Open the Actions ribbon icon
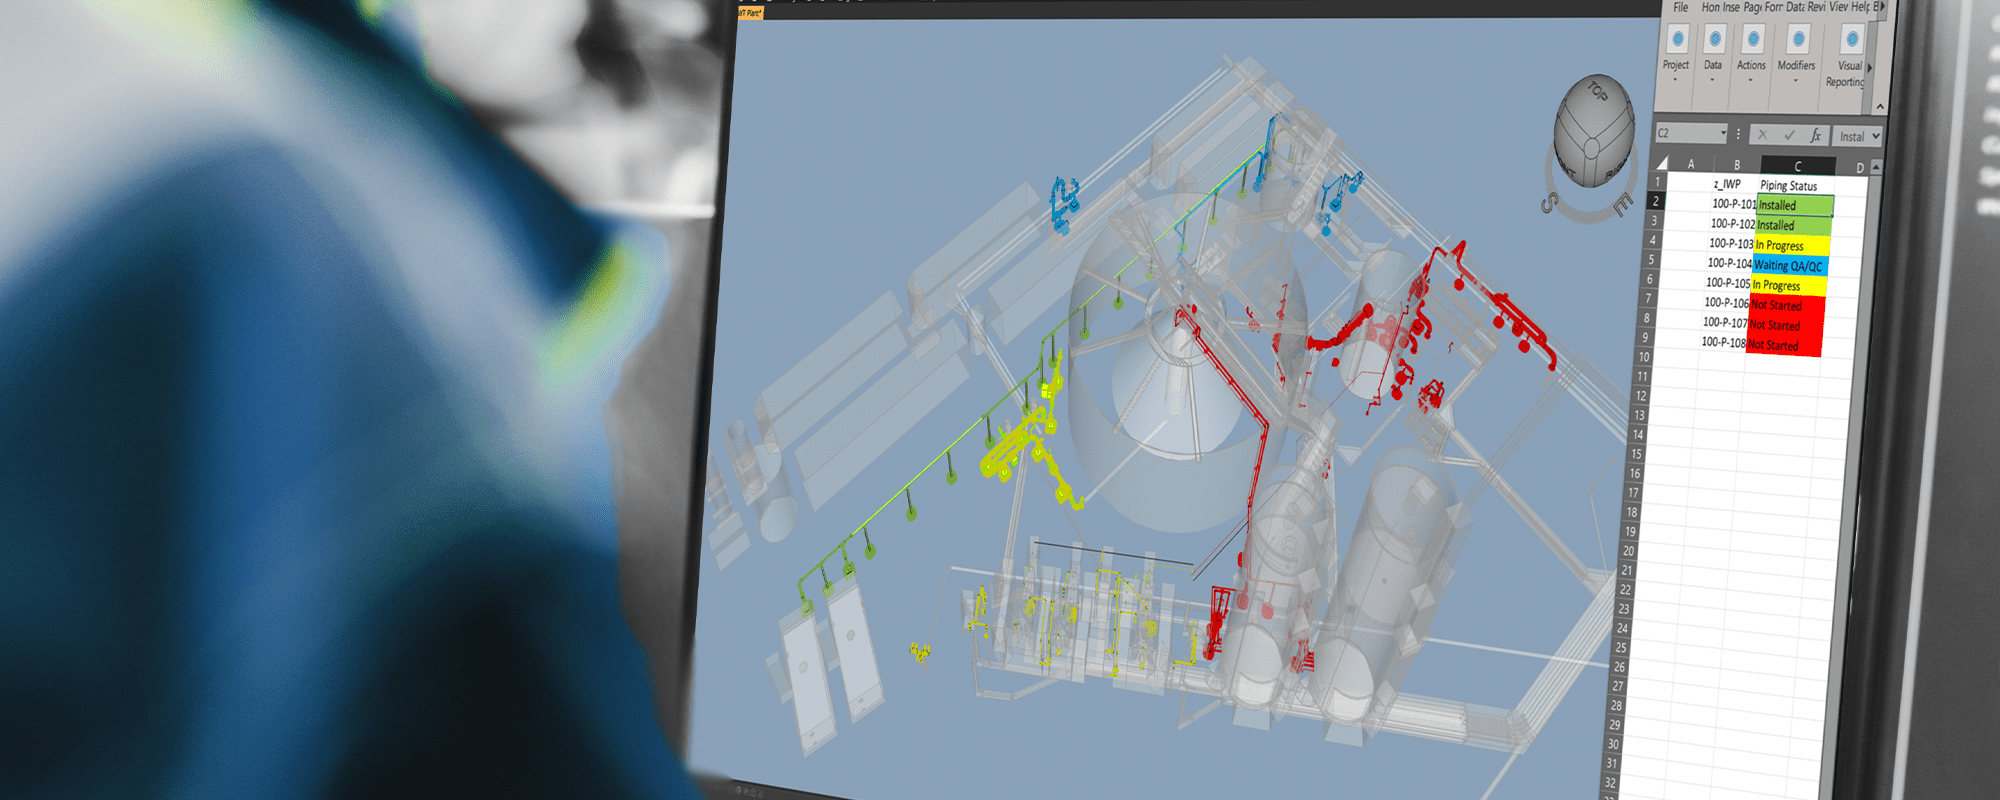This screenshot has width=2000, height=800. (1752, 40)
